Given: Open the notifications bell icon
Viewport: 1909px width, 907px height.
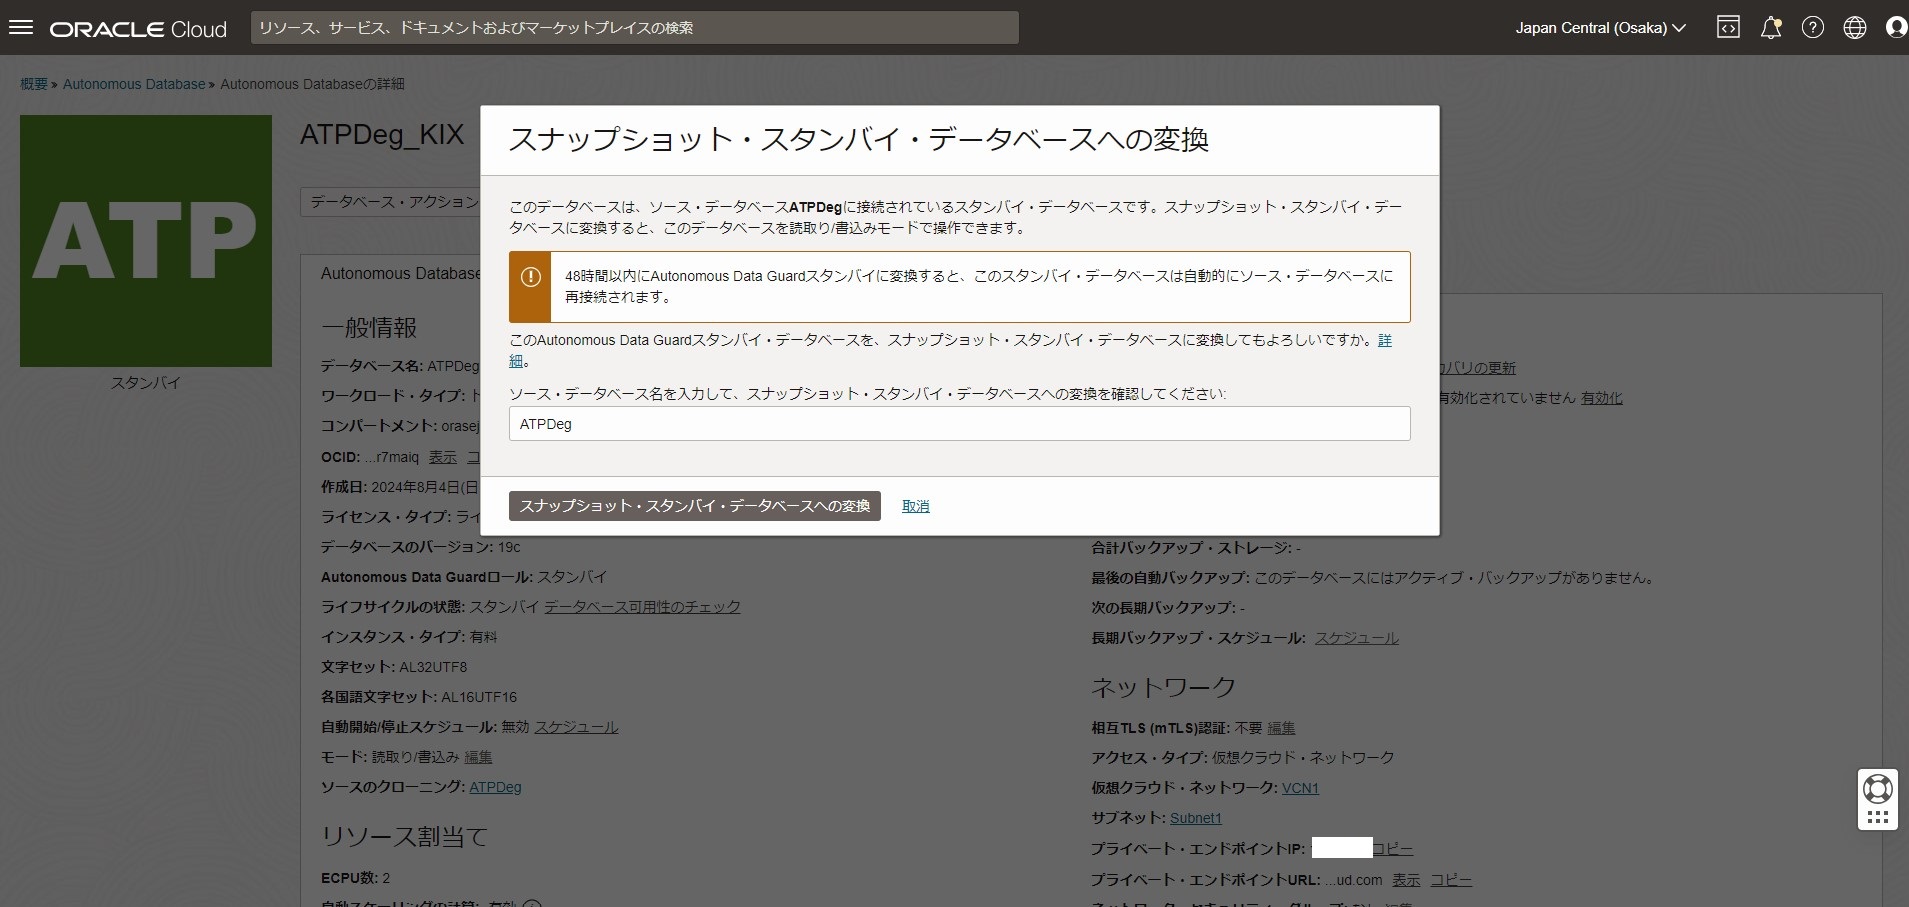Looking at the screenshot, I should click(x=1770, y=28).
